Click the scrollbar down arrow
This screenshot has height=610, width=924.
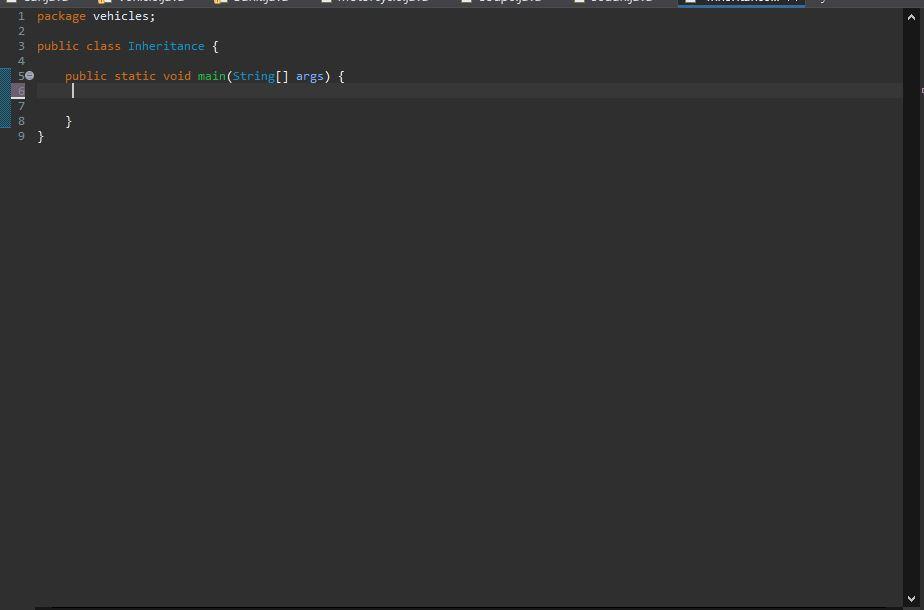point(912,600)
